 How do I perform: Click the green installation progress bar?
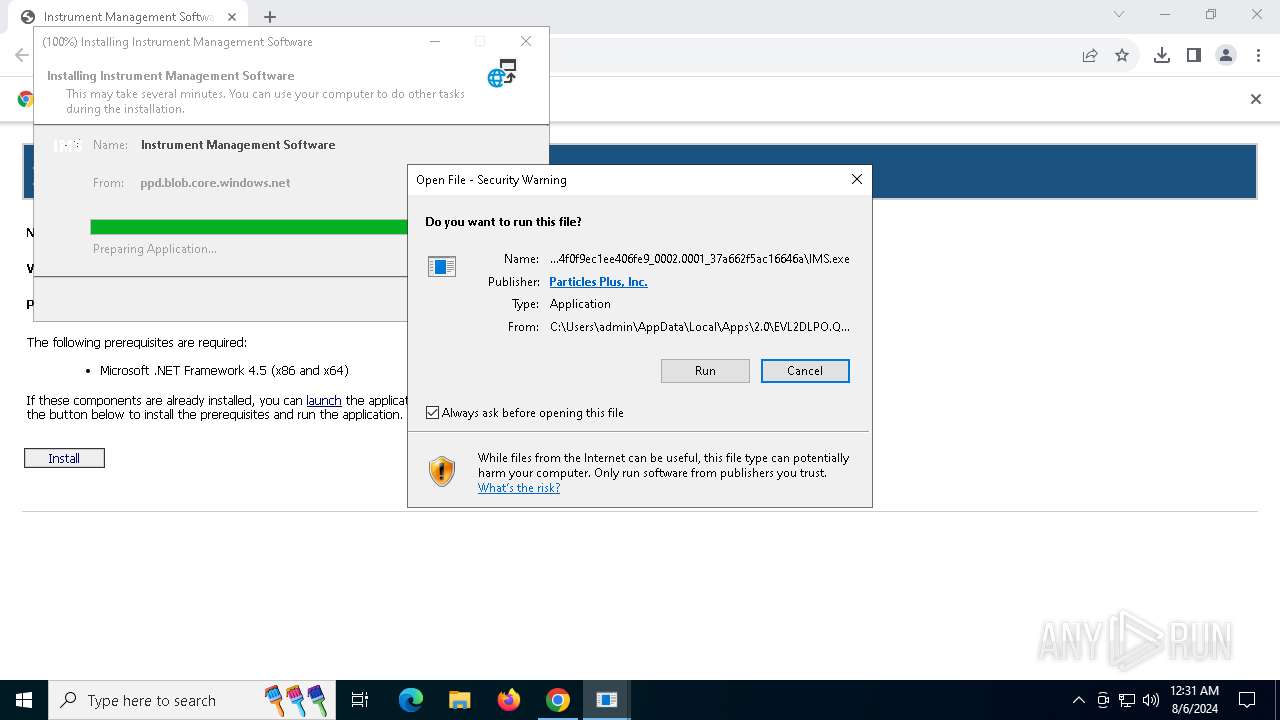click(x=249, y=227)
